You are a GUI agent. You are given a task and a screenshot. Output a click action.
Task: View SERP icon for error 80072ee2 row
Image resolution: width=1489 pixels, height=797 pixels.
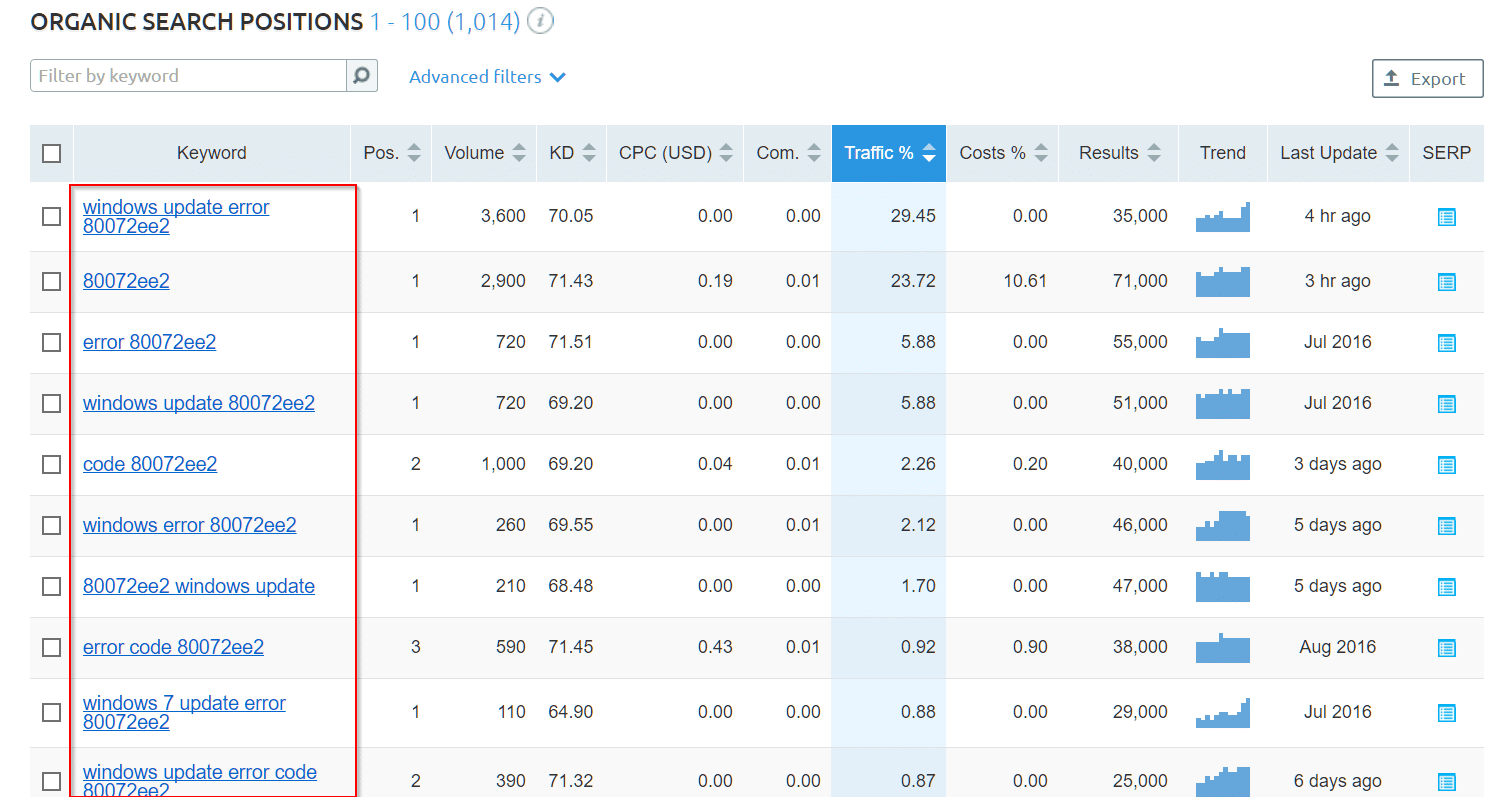point(1446,343)
